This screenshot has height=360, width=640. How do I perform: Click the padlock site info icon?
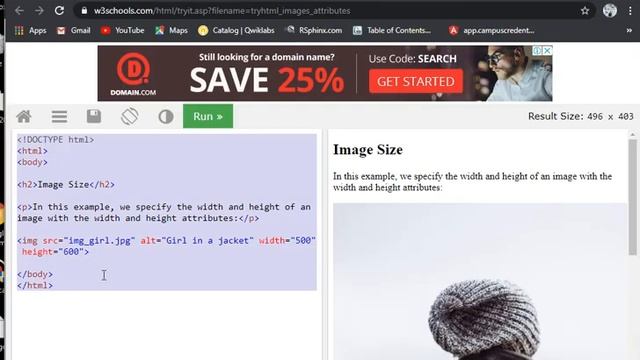point(84,11)
